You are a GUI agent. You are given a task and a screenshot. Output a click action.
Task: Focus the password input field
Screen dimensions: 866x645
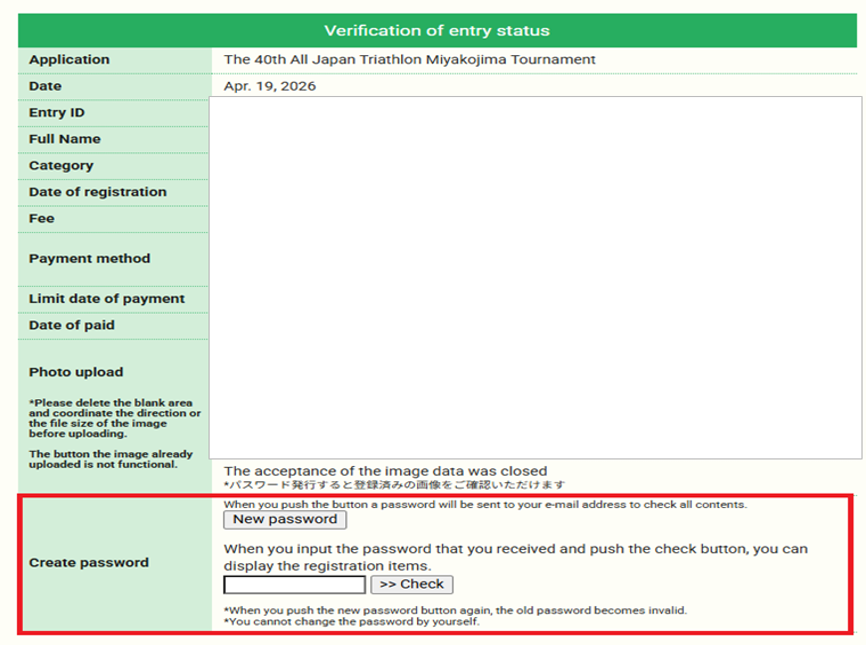294,585
